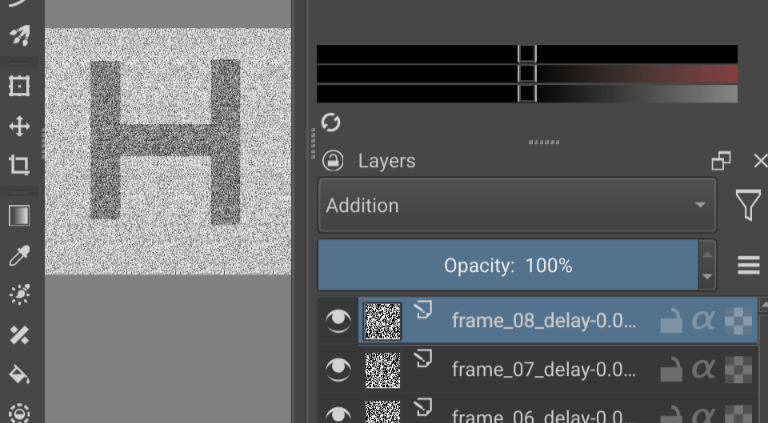Hide the frame_07 layer via eye icon

coord(338,369)
